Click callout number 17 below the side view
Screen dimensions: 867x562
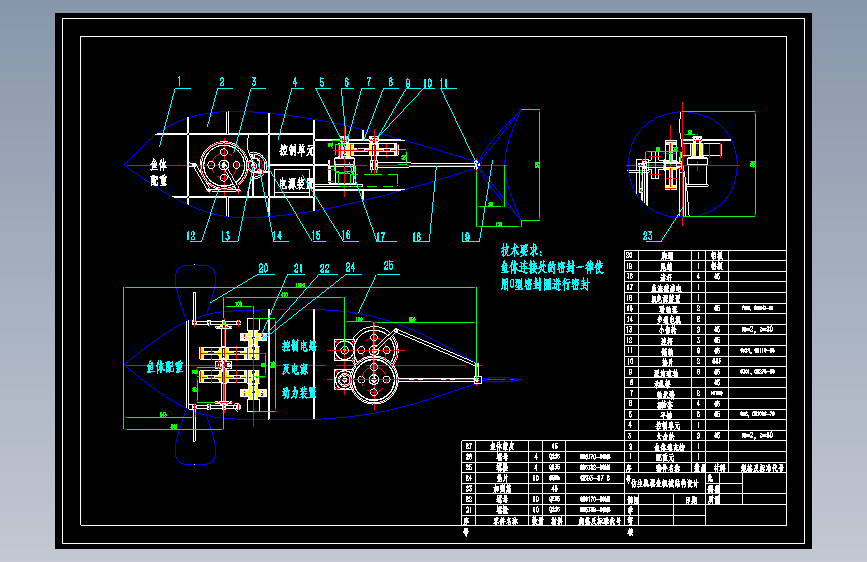coord(380,236)
